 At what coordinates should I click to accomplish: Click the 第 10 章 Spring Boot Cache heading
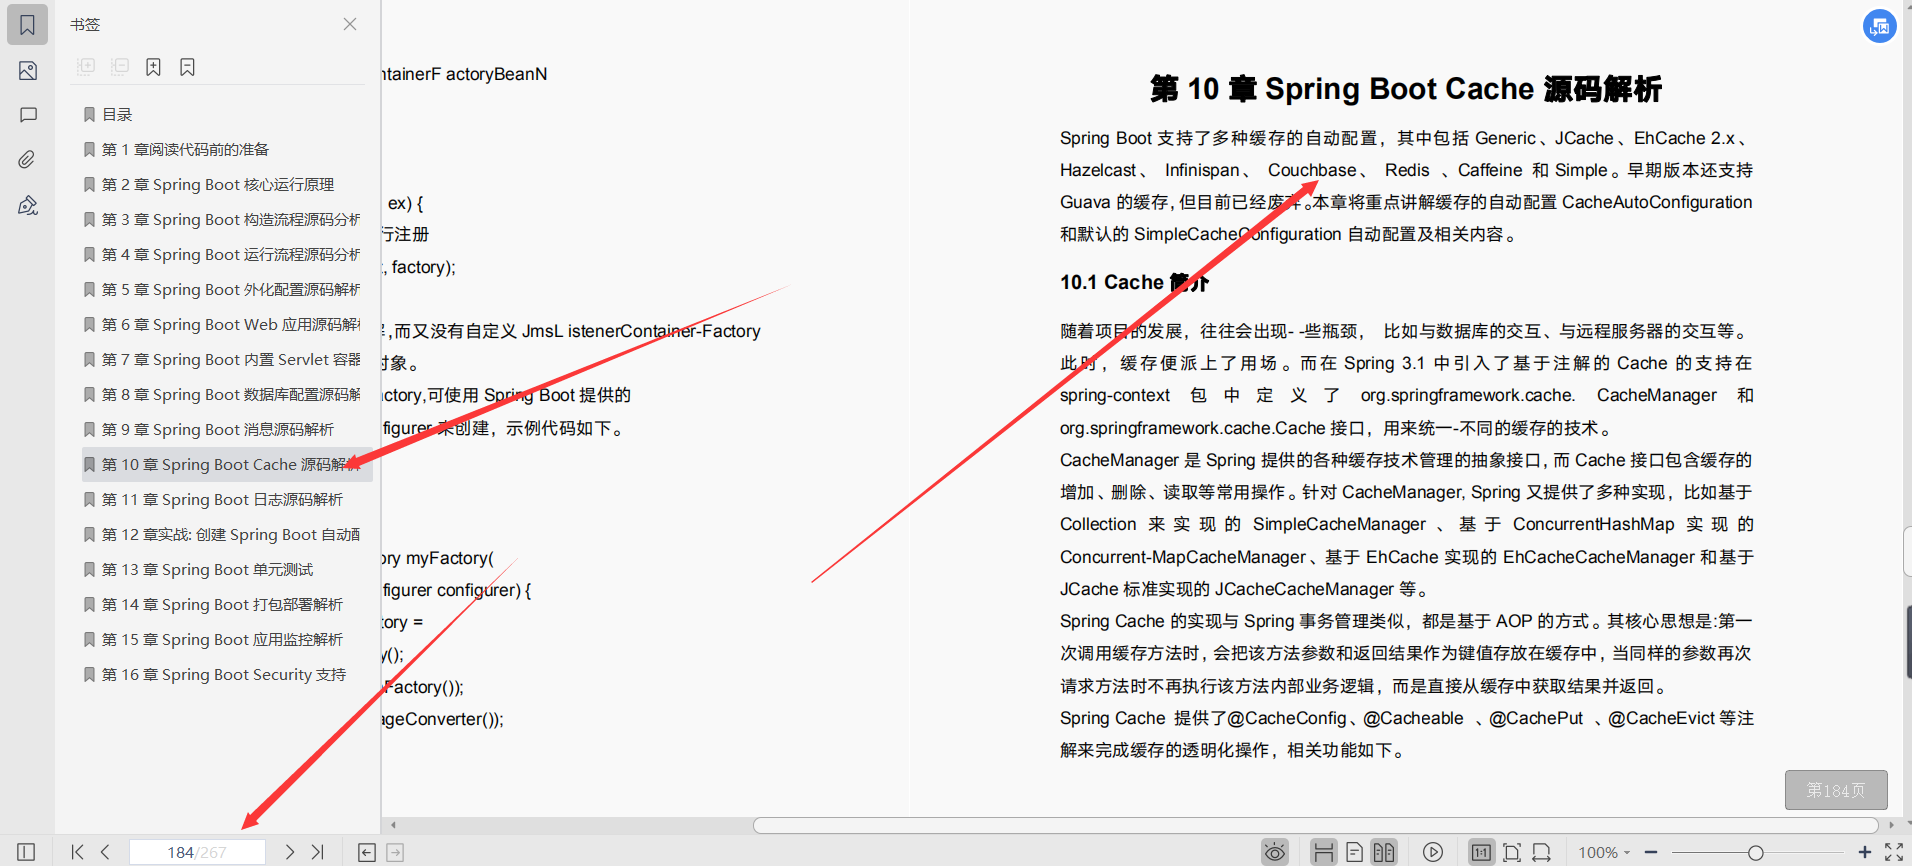coord(1406,89)
